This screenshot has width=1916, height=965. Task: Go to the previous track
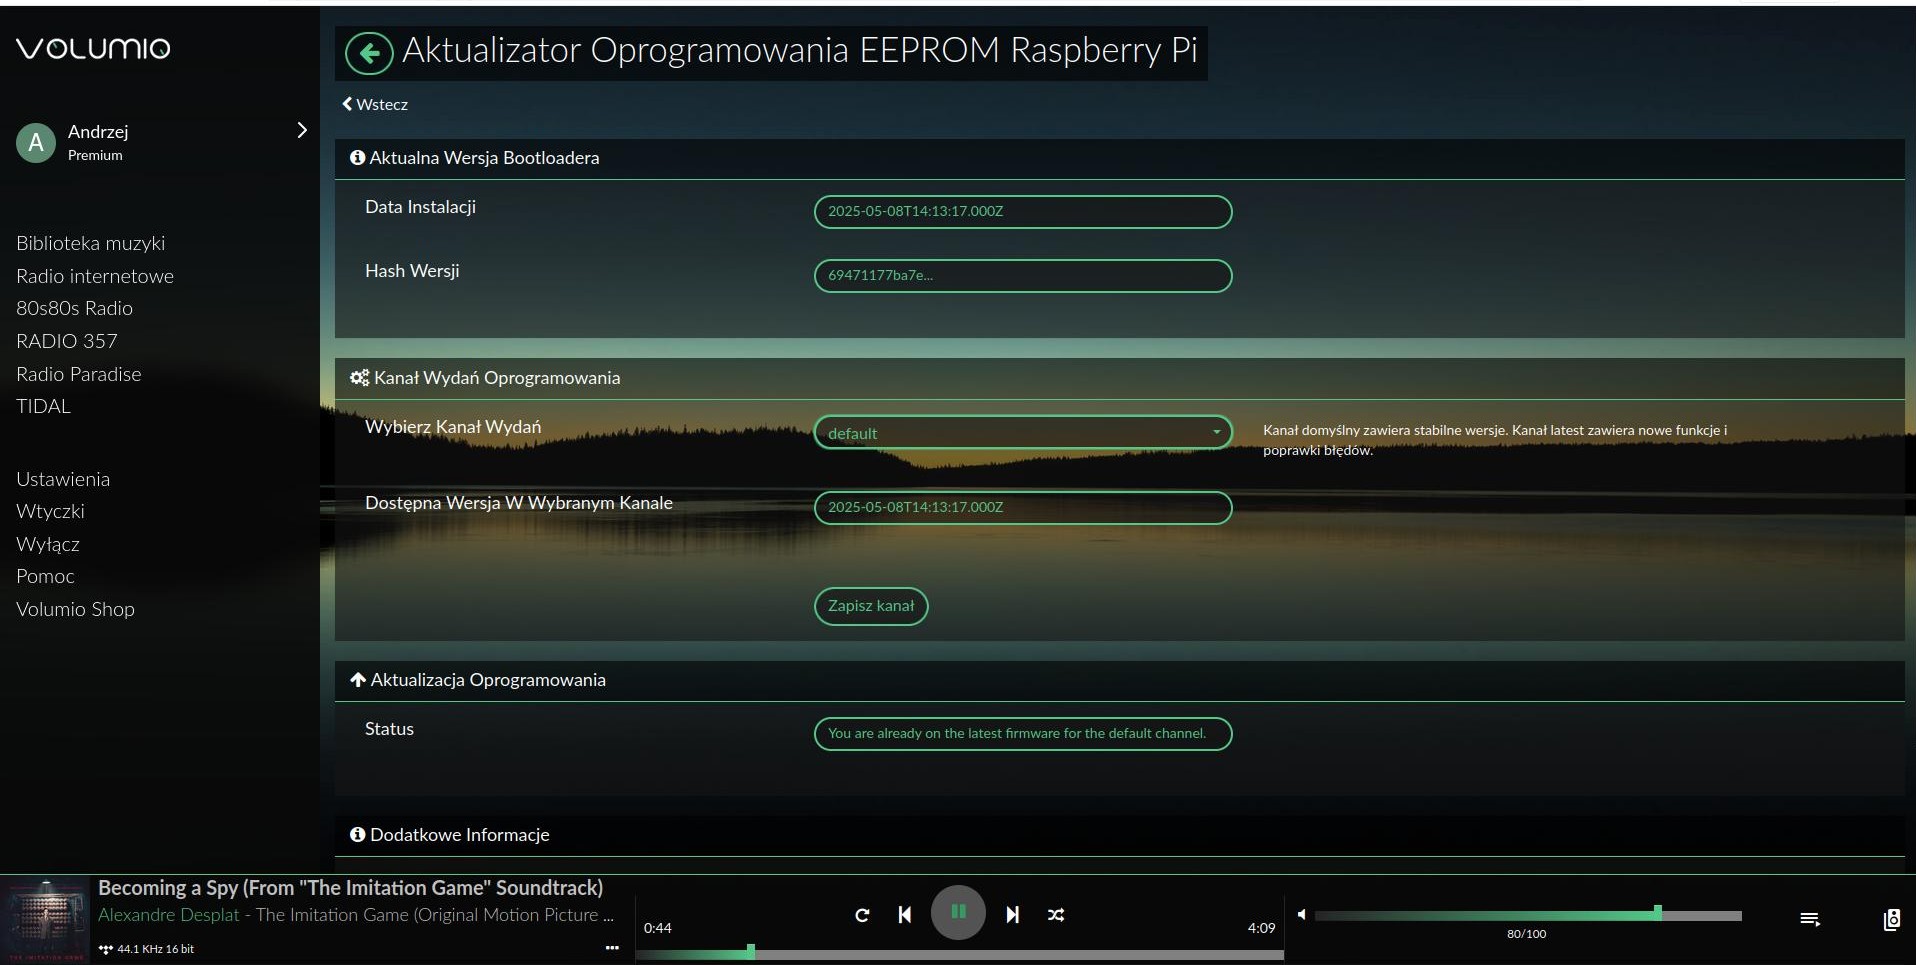[904, 914]
